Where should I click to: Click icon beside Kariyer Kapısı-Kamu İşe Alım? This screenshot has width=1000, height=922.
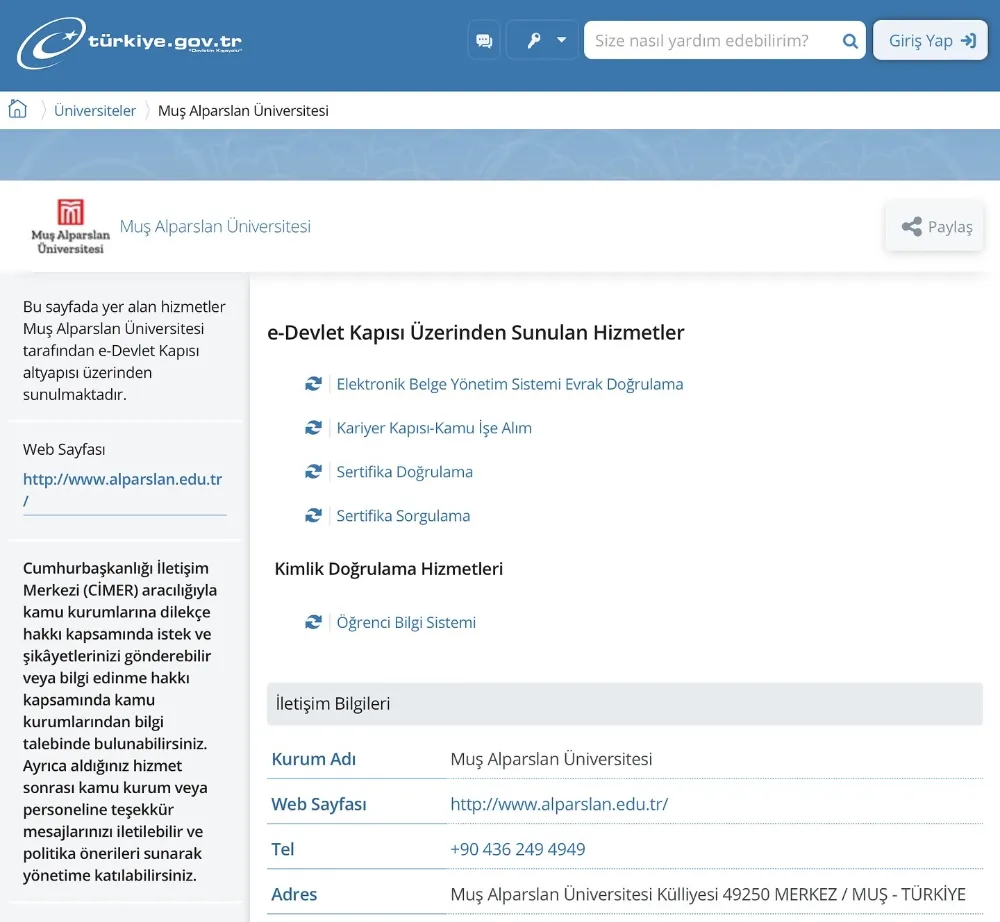tap(314, 428)
